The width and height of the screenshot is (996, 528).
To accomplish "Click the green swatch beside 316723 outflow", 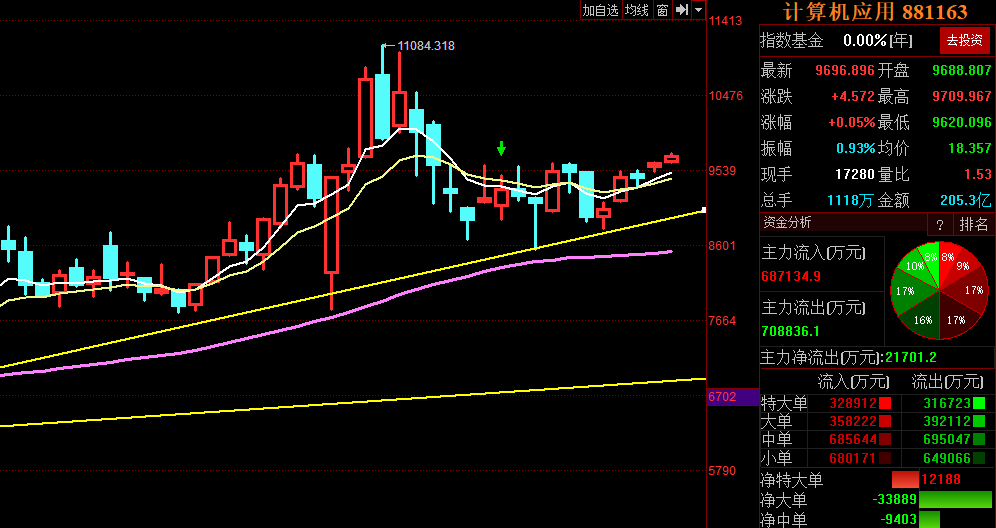I will (x=979, y=403).
